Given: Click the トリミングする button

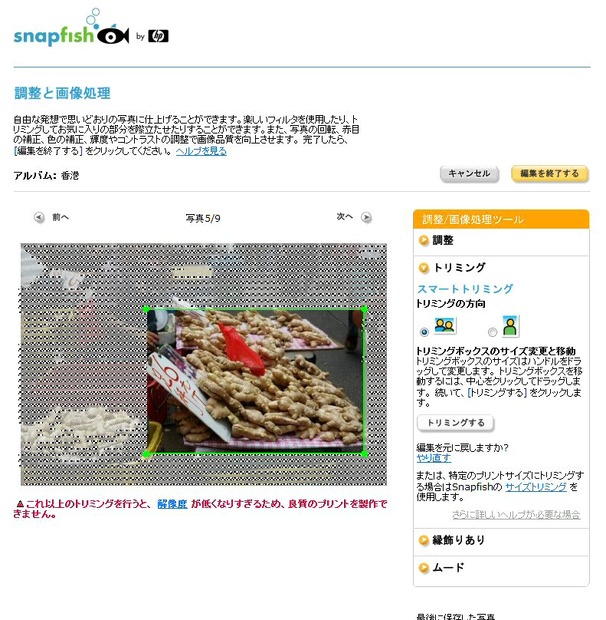Looking at the screenshot, I should point(456,423).
